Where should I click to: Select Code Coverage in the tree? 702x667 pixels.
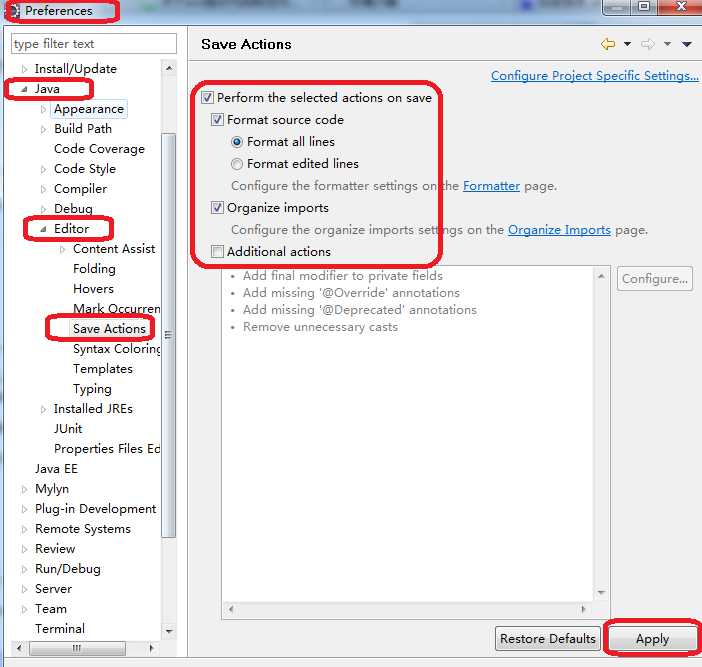coord(99,149)
